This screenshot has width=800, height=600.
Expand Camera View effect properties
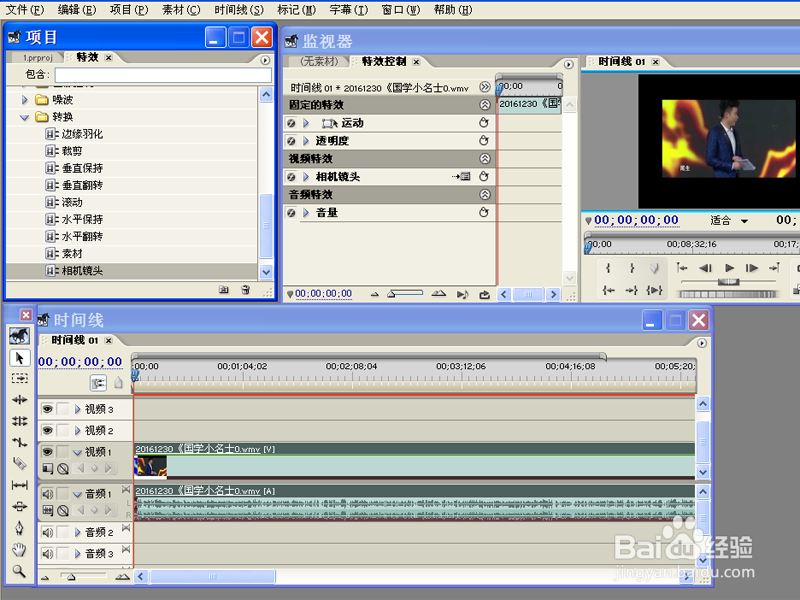[x=306, y=177]
